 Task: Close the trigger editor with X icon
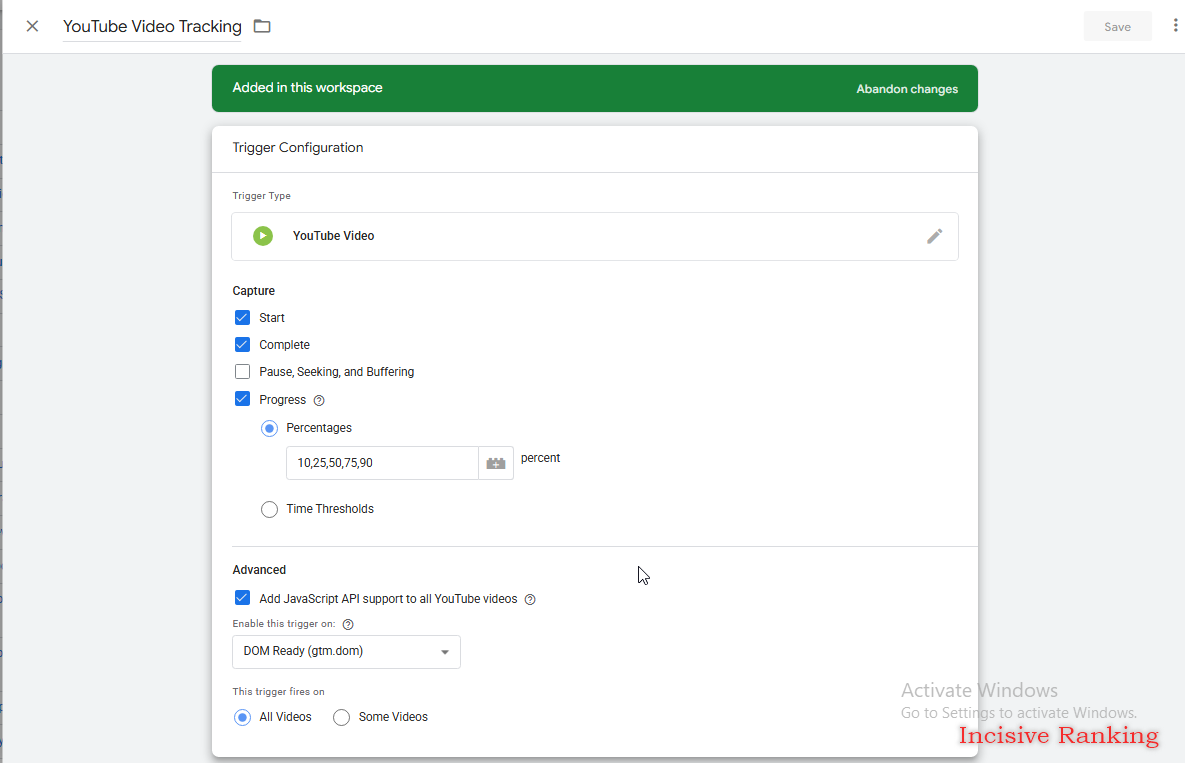tap(32, 26)
